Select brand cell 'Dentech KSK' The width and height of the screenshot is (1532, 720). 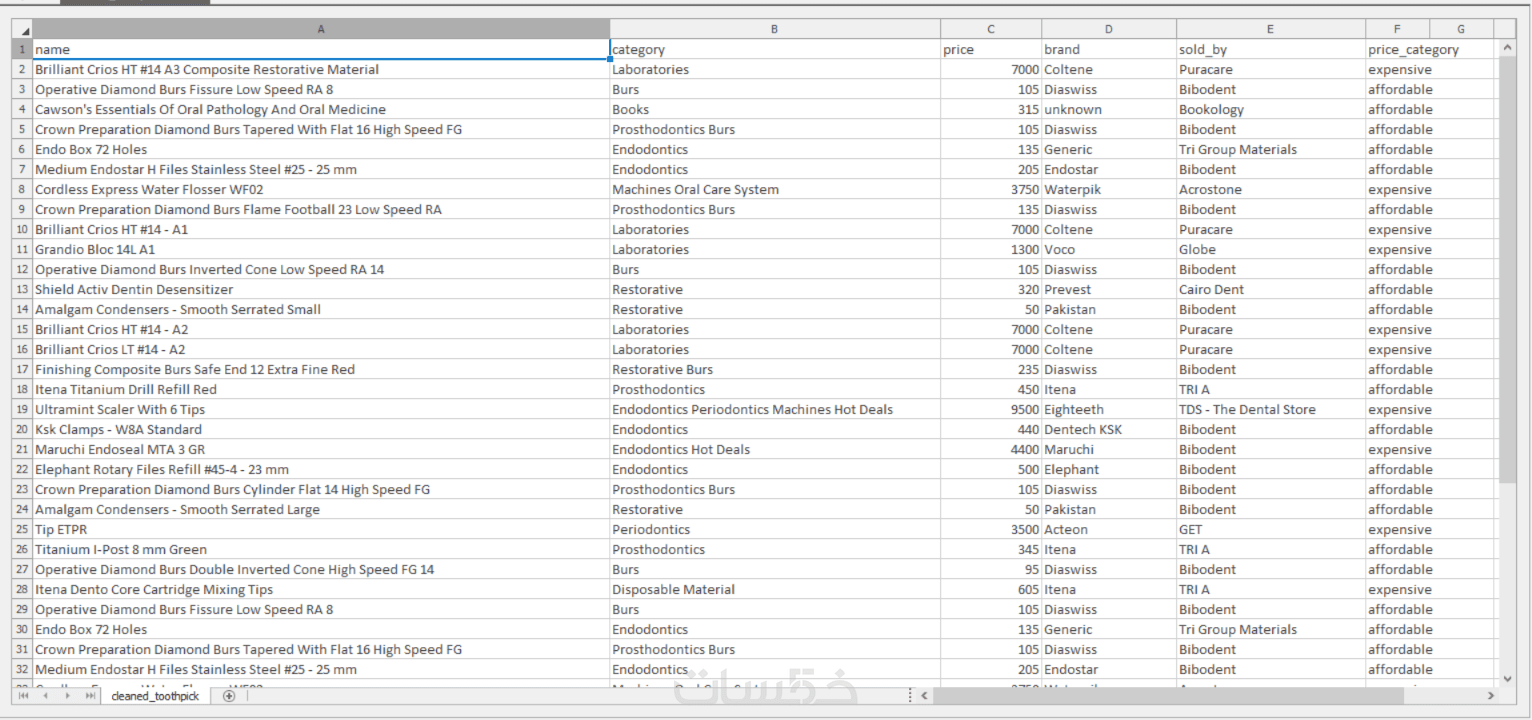[1109, 429]
